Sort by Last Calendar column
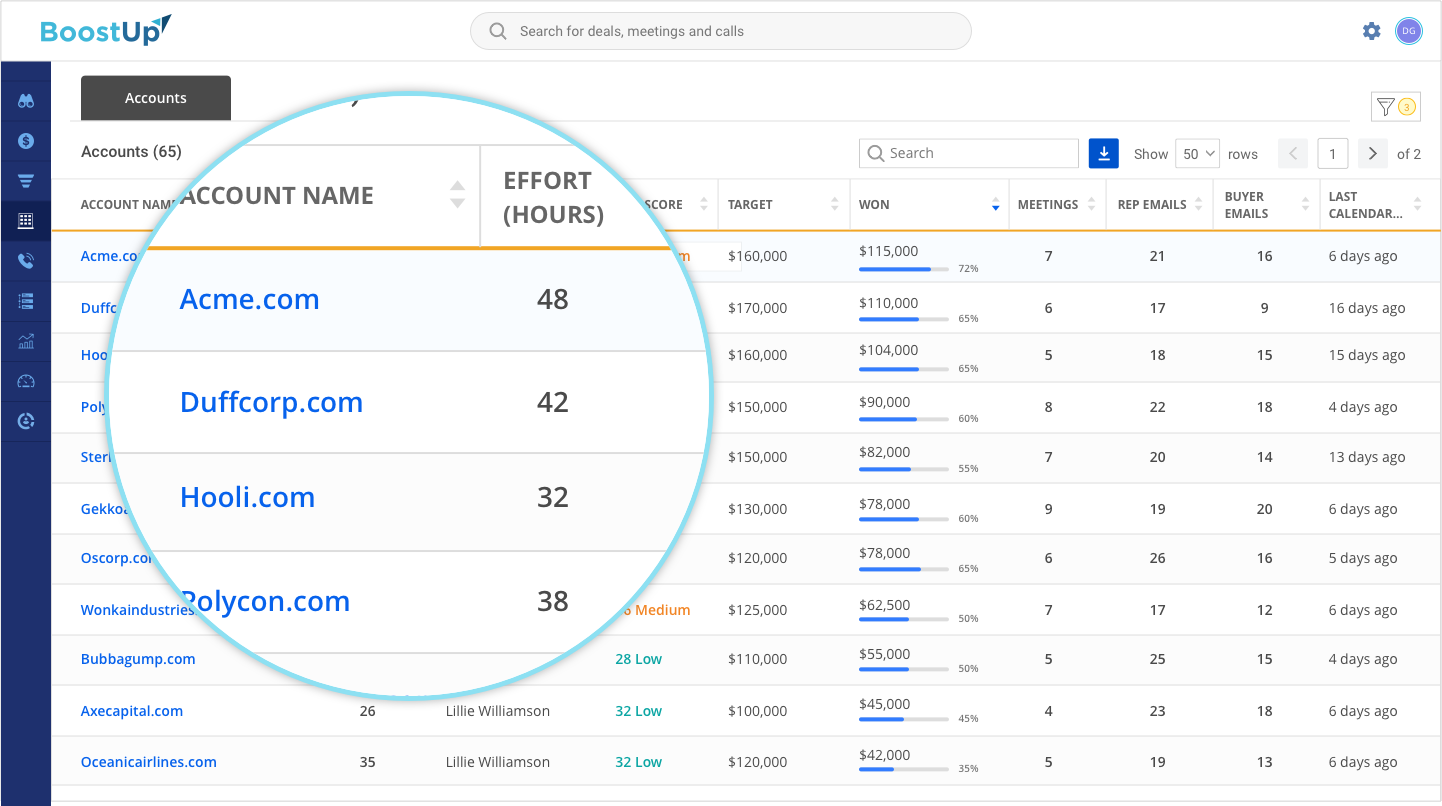 tap(1420, 204)
